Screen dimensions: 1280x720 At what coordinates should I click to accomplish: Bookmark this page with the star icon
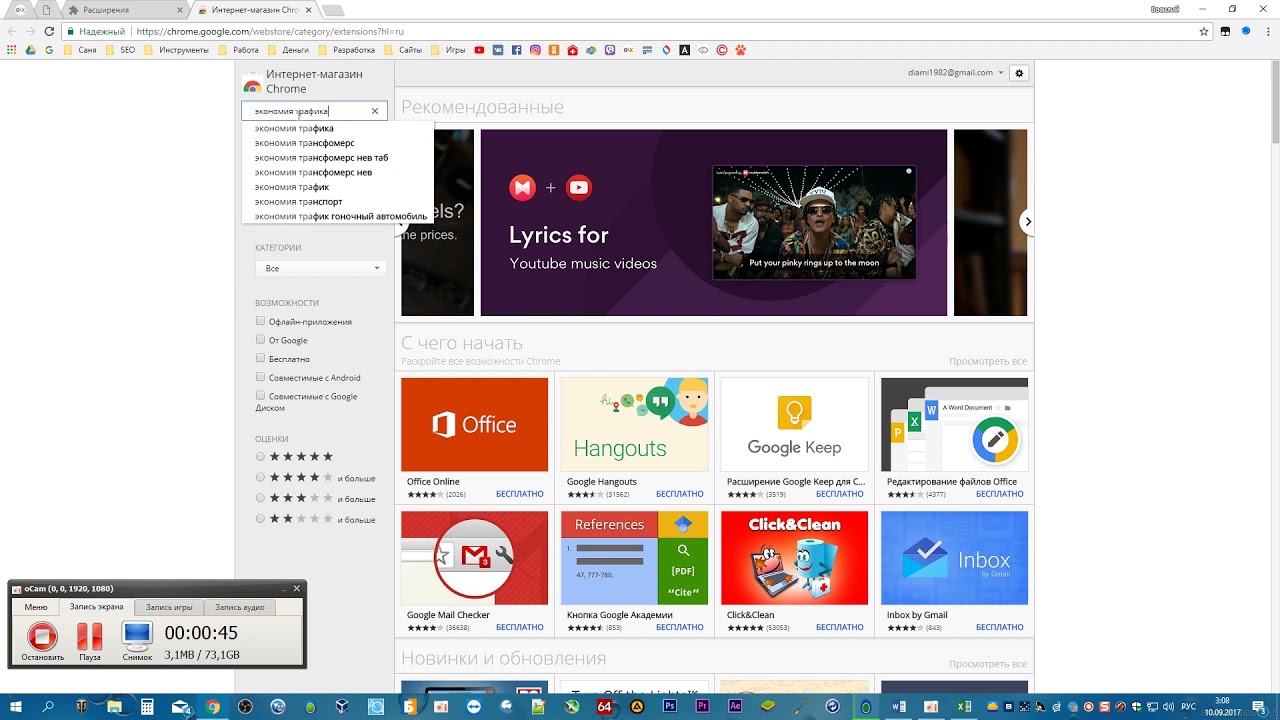1204,31
